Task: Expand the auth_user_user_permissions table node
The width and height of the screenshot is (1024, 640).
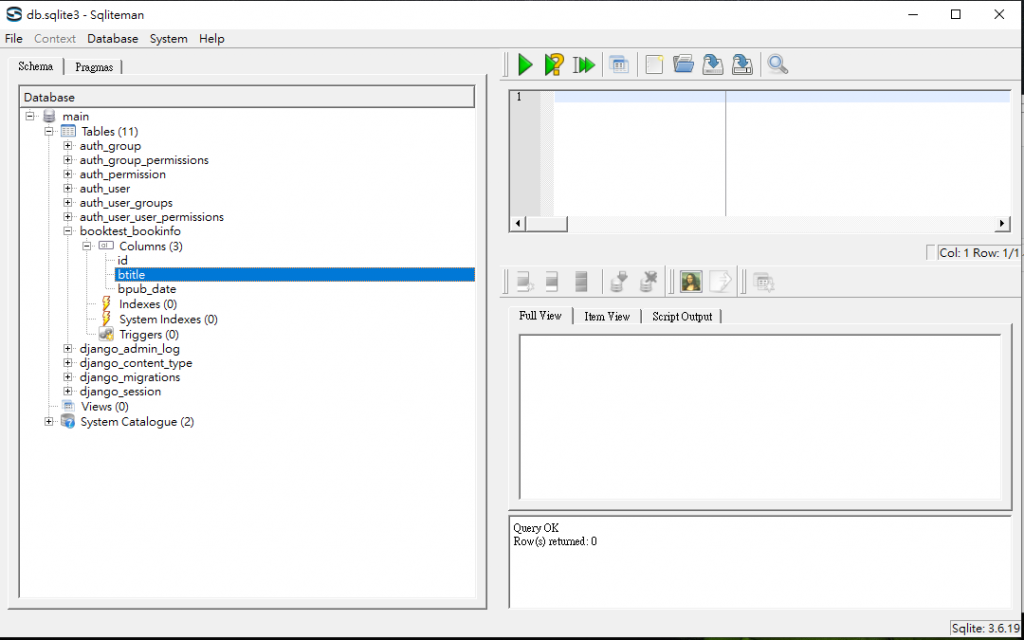Action: (x=67, y=217)
